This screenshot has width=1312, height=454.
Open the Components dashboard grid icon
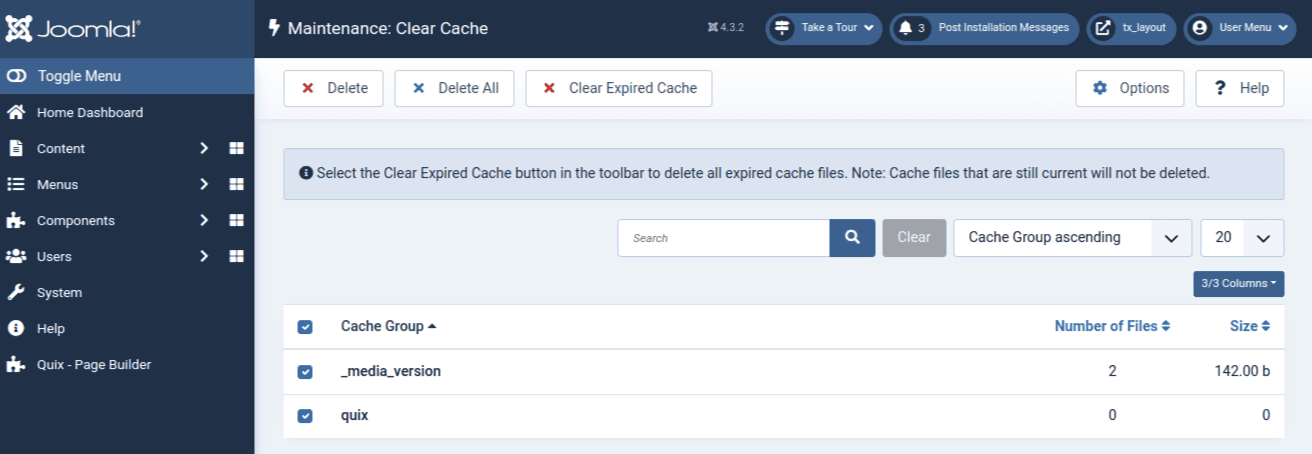(x=236, y=220)
